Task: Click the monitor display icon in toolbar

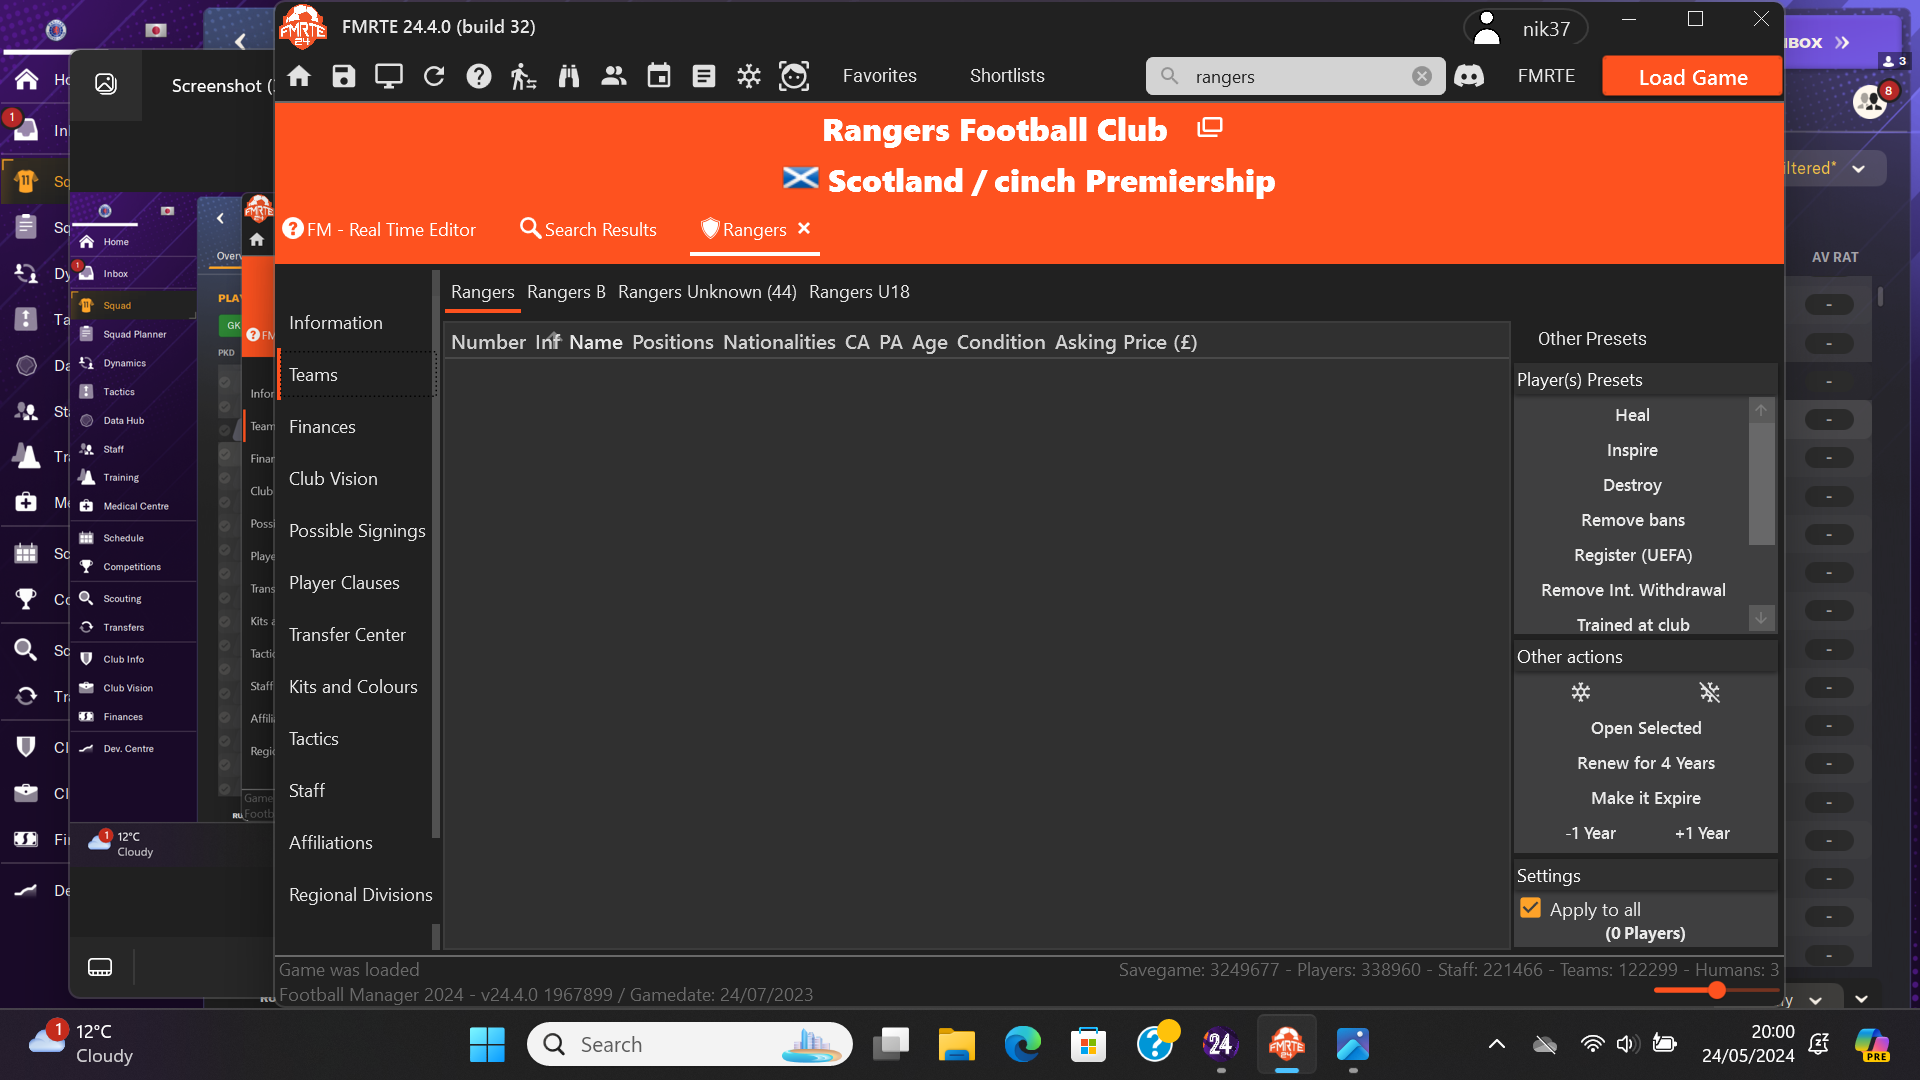Action: (x=389, y=76)
